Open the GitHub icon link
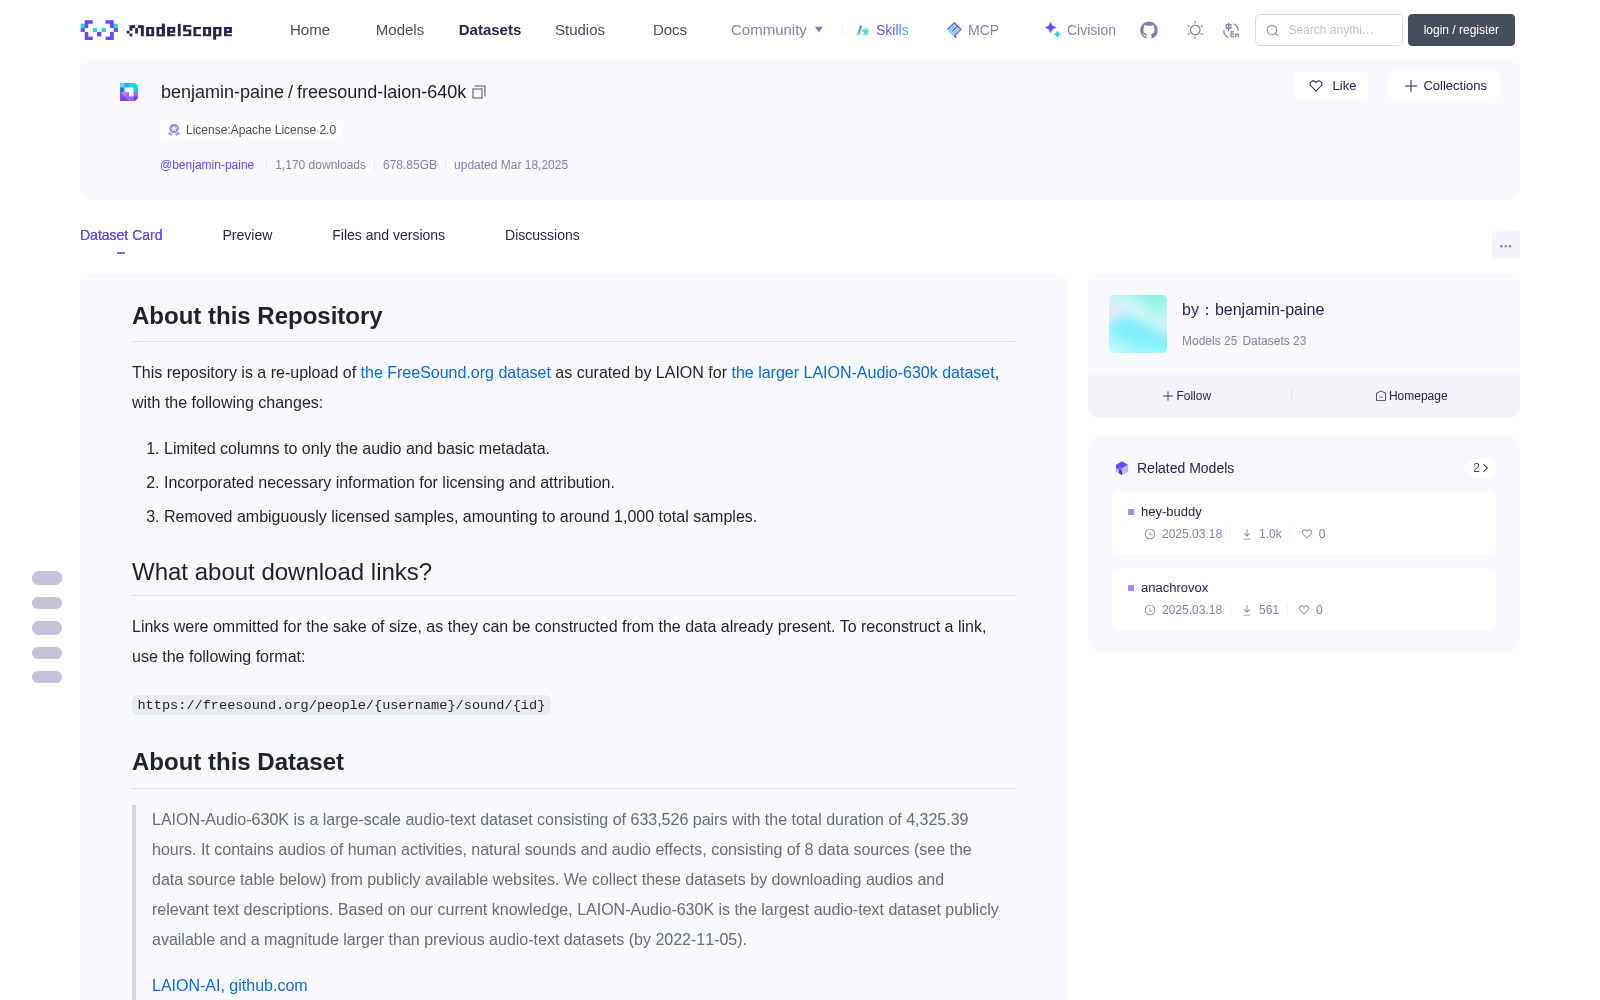Screen dimensions: 1600x1000 1149,30
